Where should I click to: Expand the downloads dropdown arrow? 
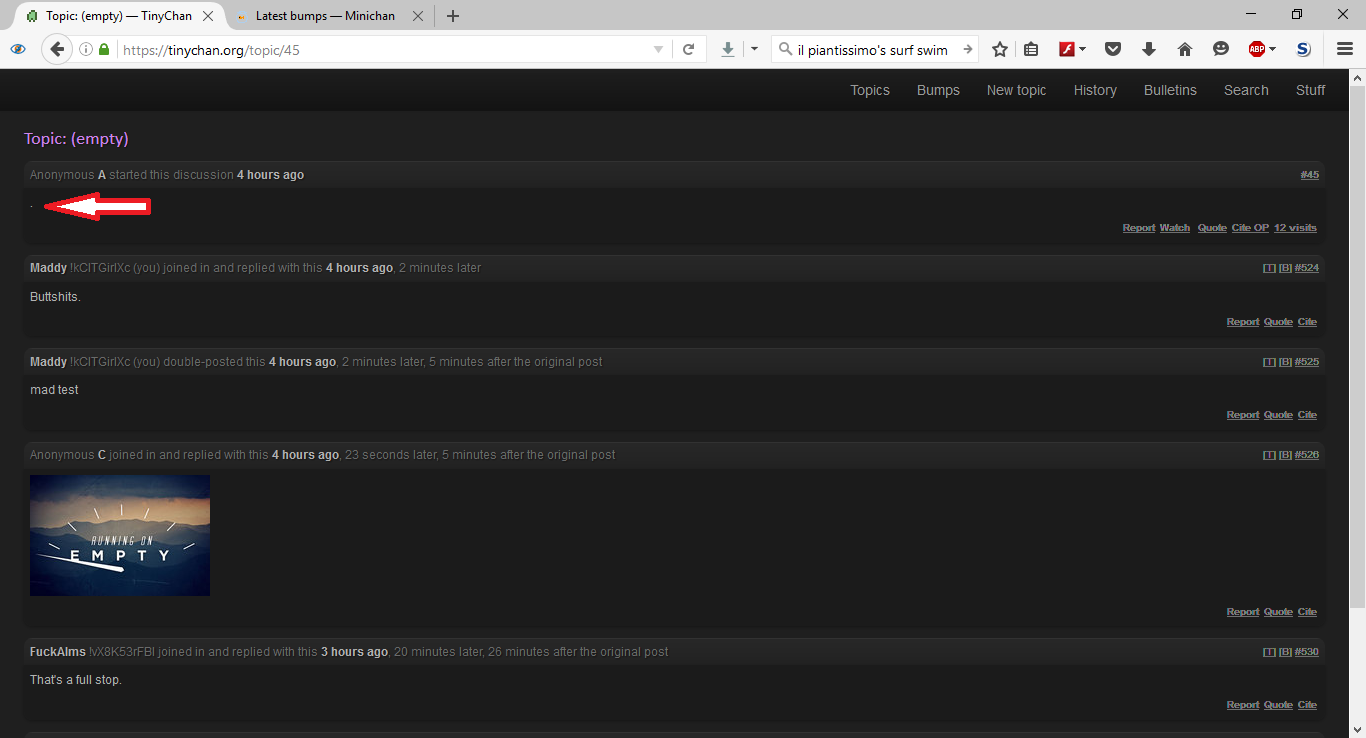click(754, 49)
